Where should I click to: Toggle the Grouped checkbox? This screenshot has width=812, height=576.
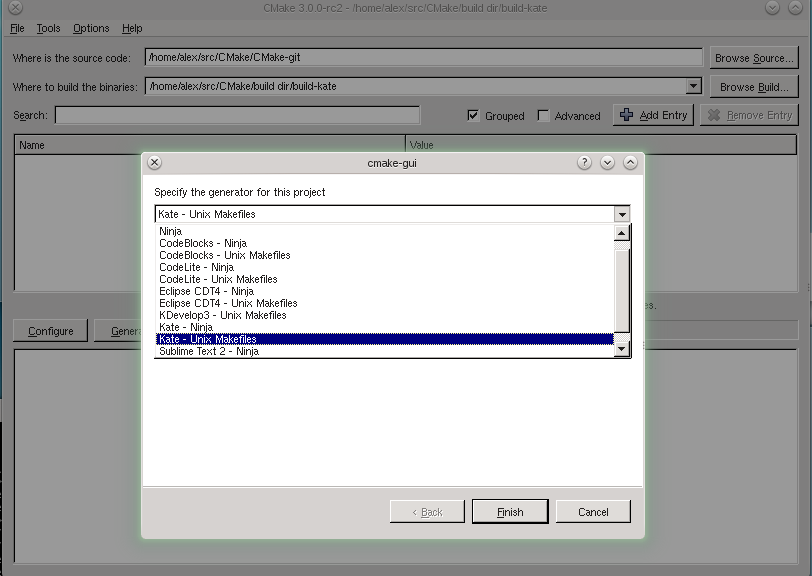click(x=473, y=116)
